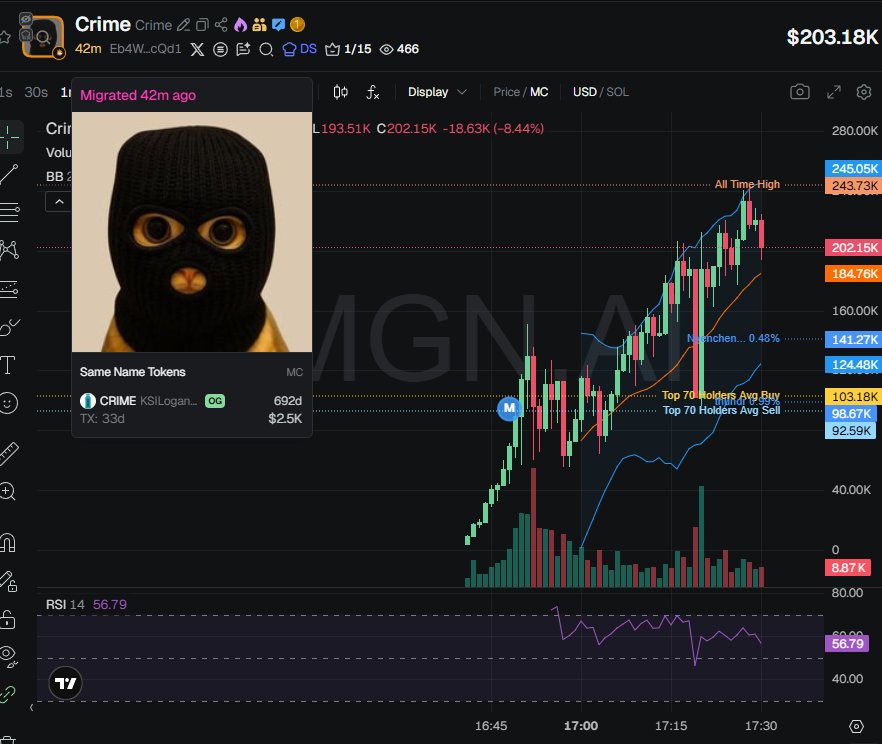
Task: Click the RSI 14 indicator label
Action: [65, 605]
